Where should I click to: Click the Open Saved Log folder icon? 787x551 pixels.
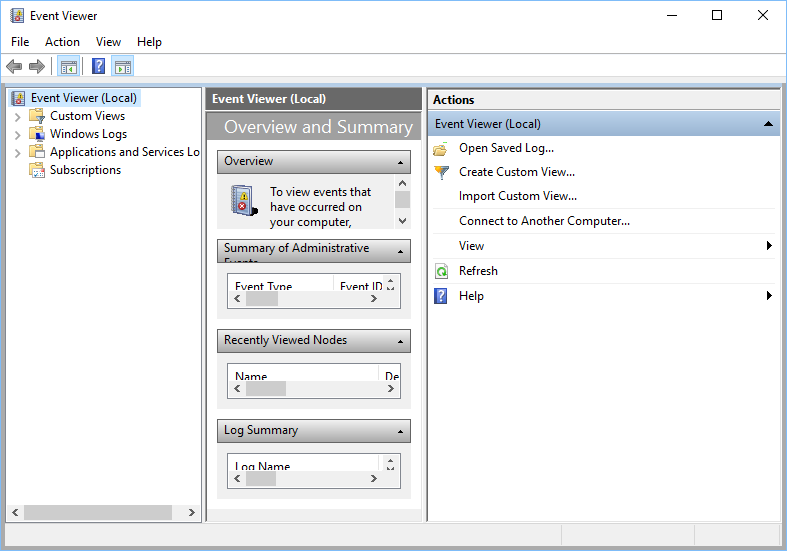[x=440, y=149]
